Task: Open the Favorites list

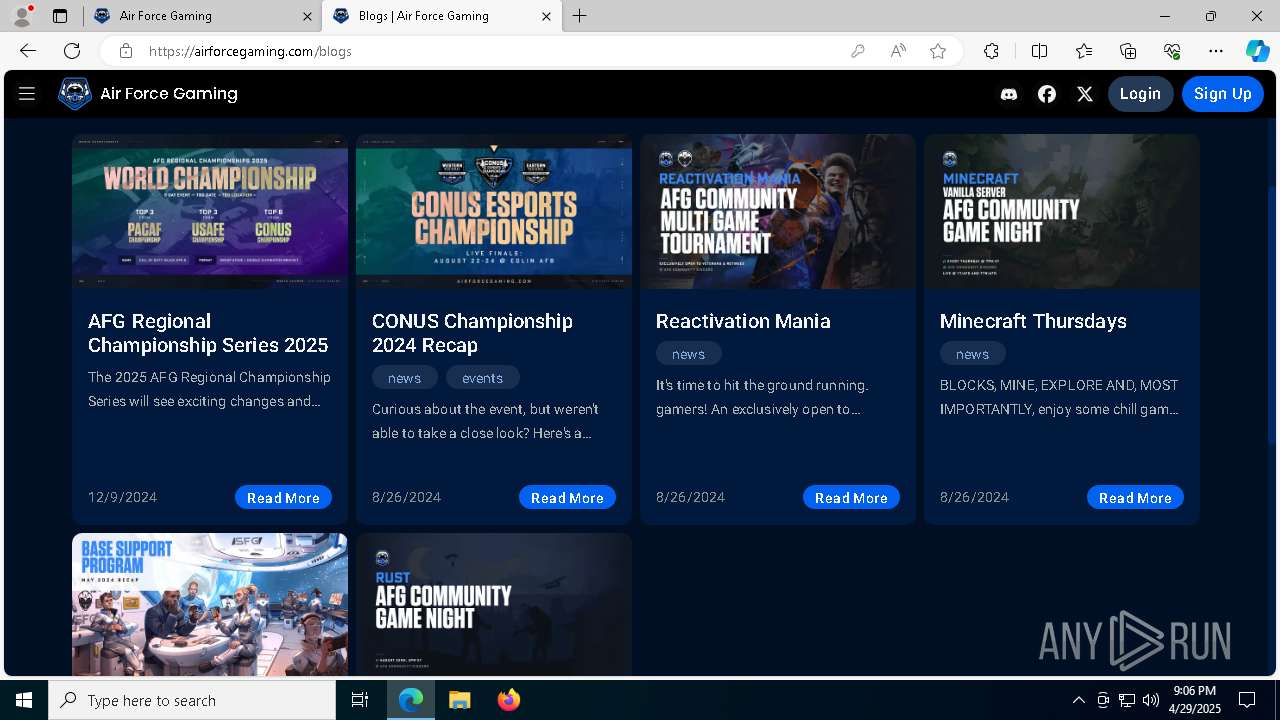Action: pos(1084,51)
